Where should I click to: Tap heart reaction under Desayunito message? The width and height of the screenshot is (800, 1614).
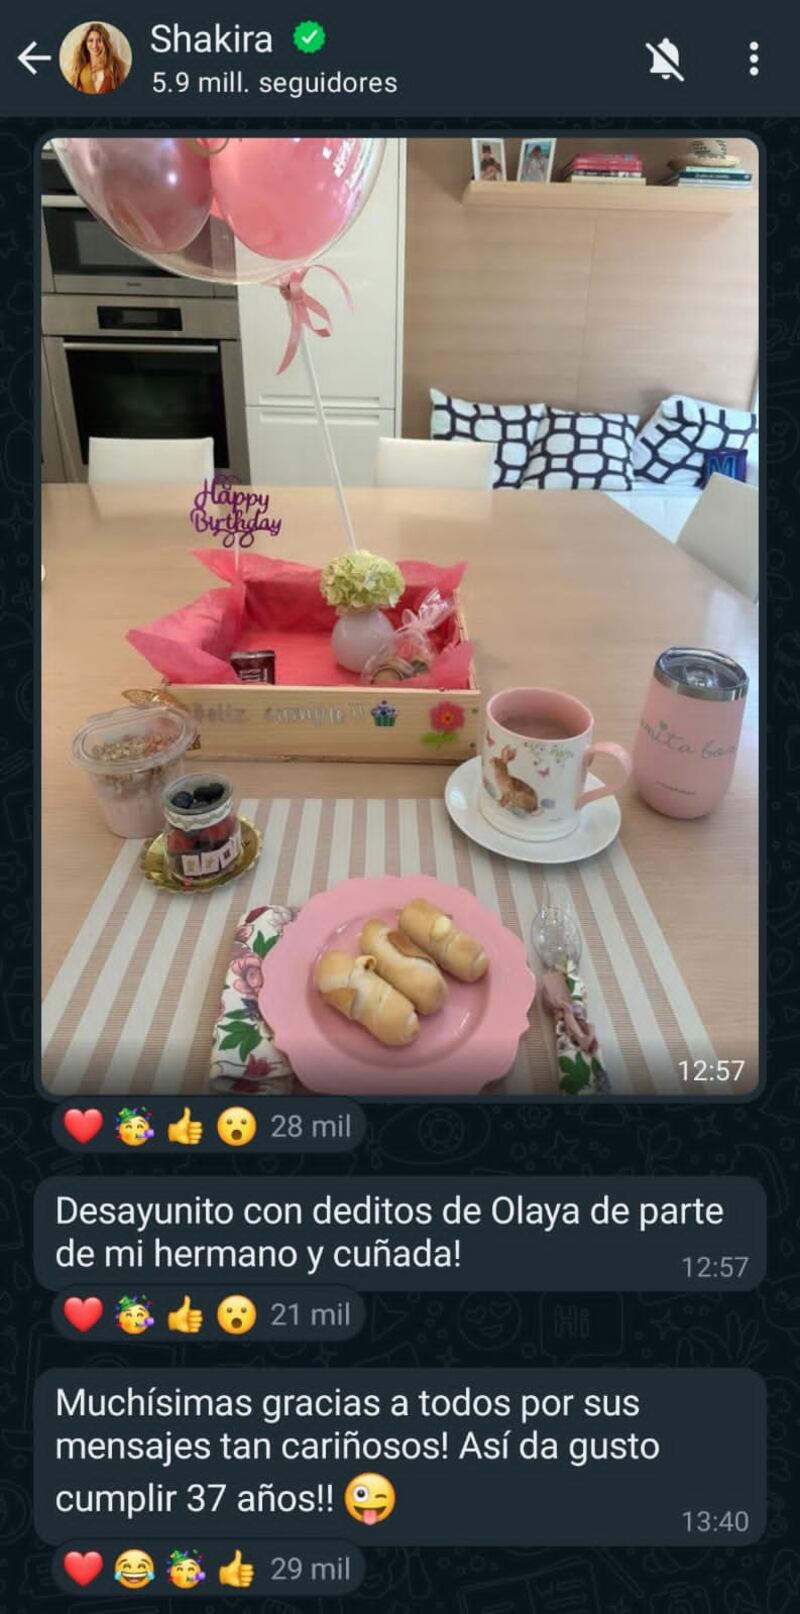coord(83,1315)
